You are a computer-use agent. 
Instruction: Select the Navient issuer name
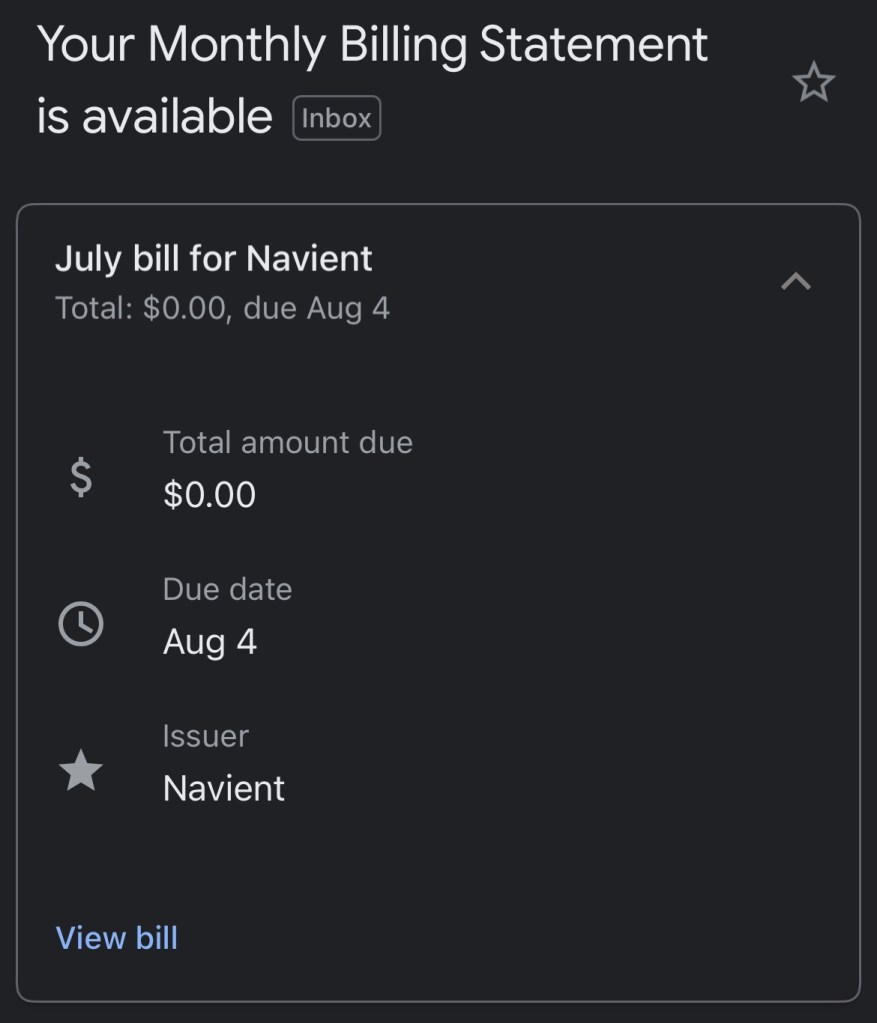tap(224, 788)
